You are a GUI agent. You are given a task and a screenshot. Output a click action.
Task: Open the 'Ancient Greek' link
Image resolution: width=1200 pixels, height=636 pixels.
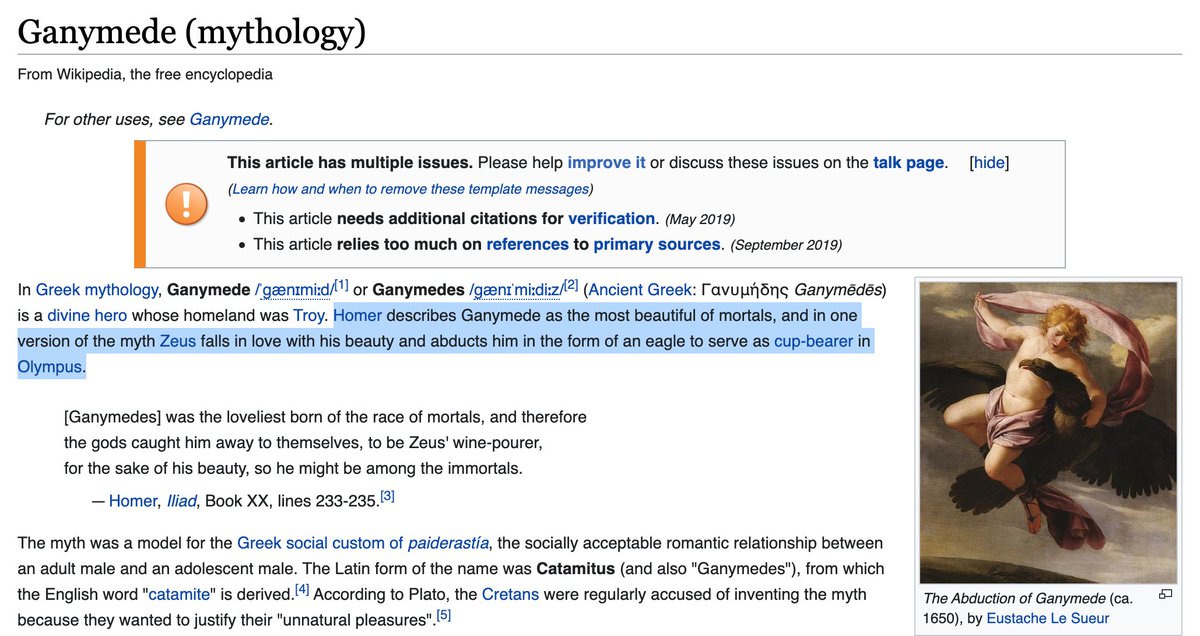(640, 290)
